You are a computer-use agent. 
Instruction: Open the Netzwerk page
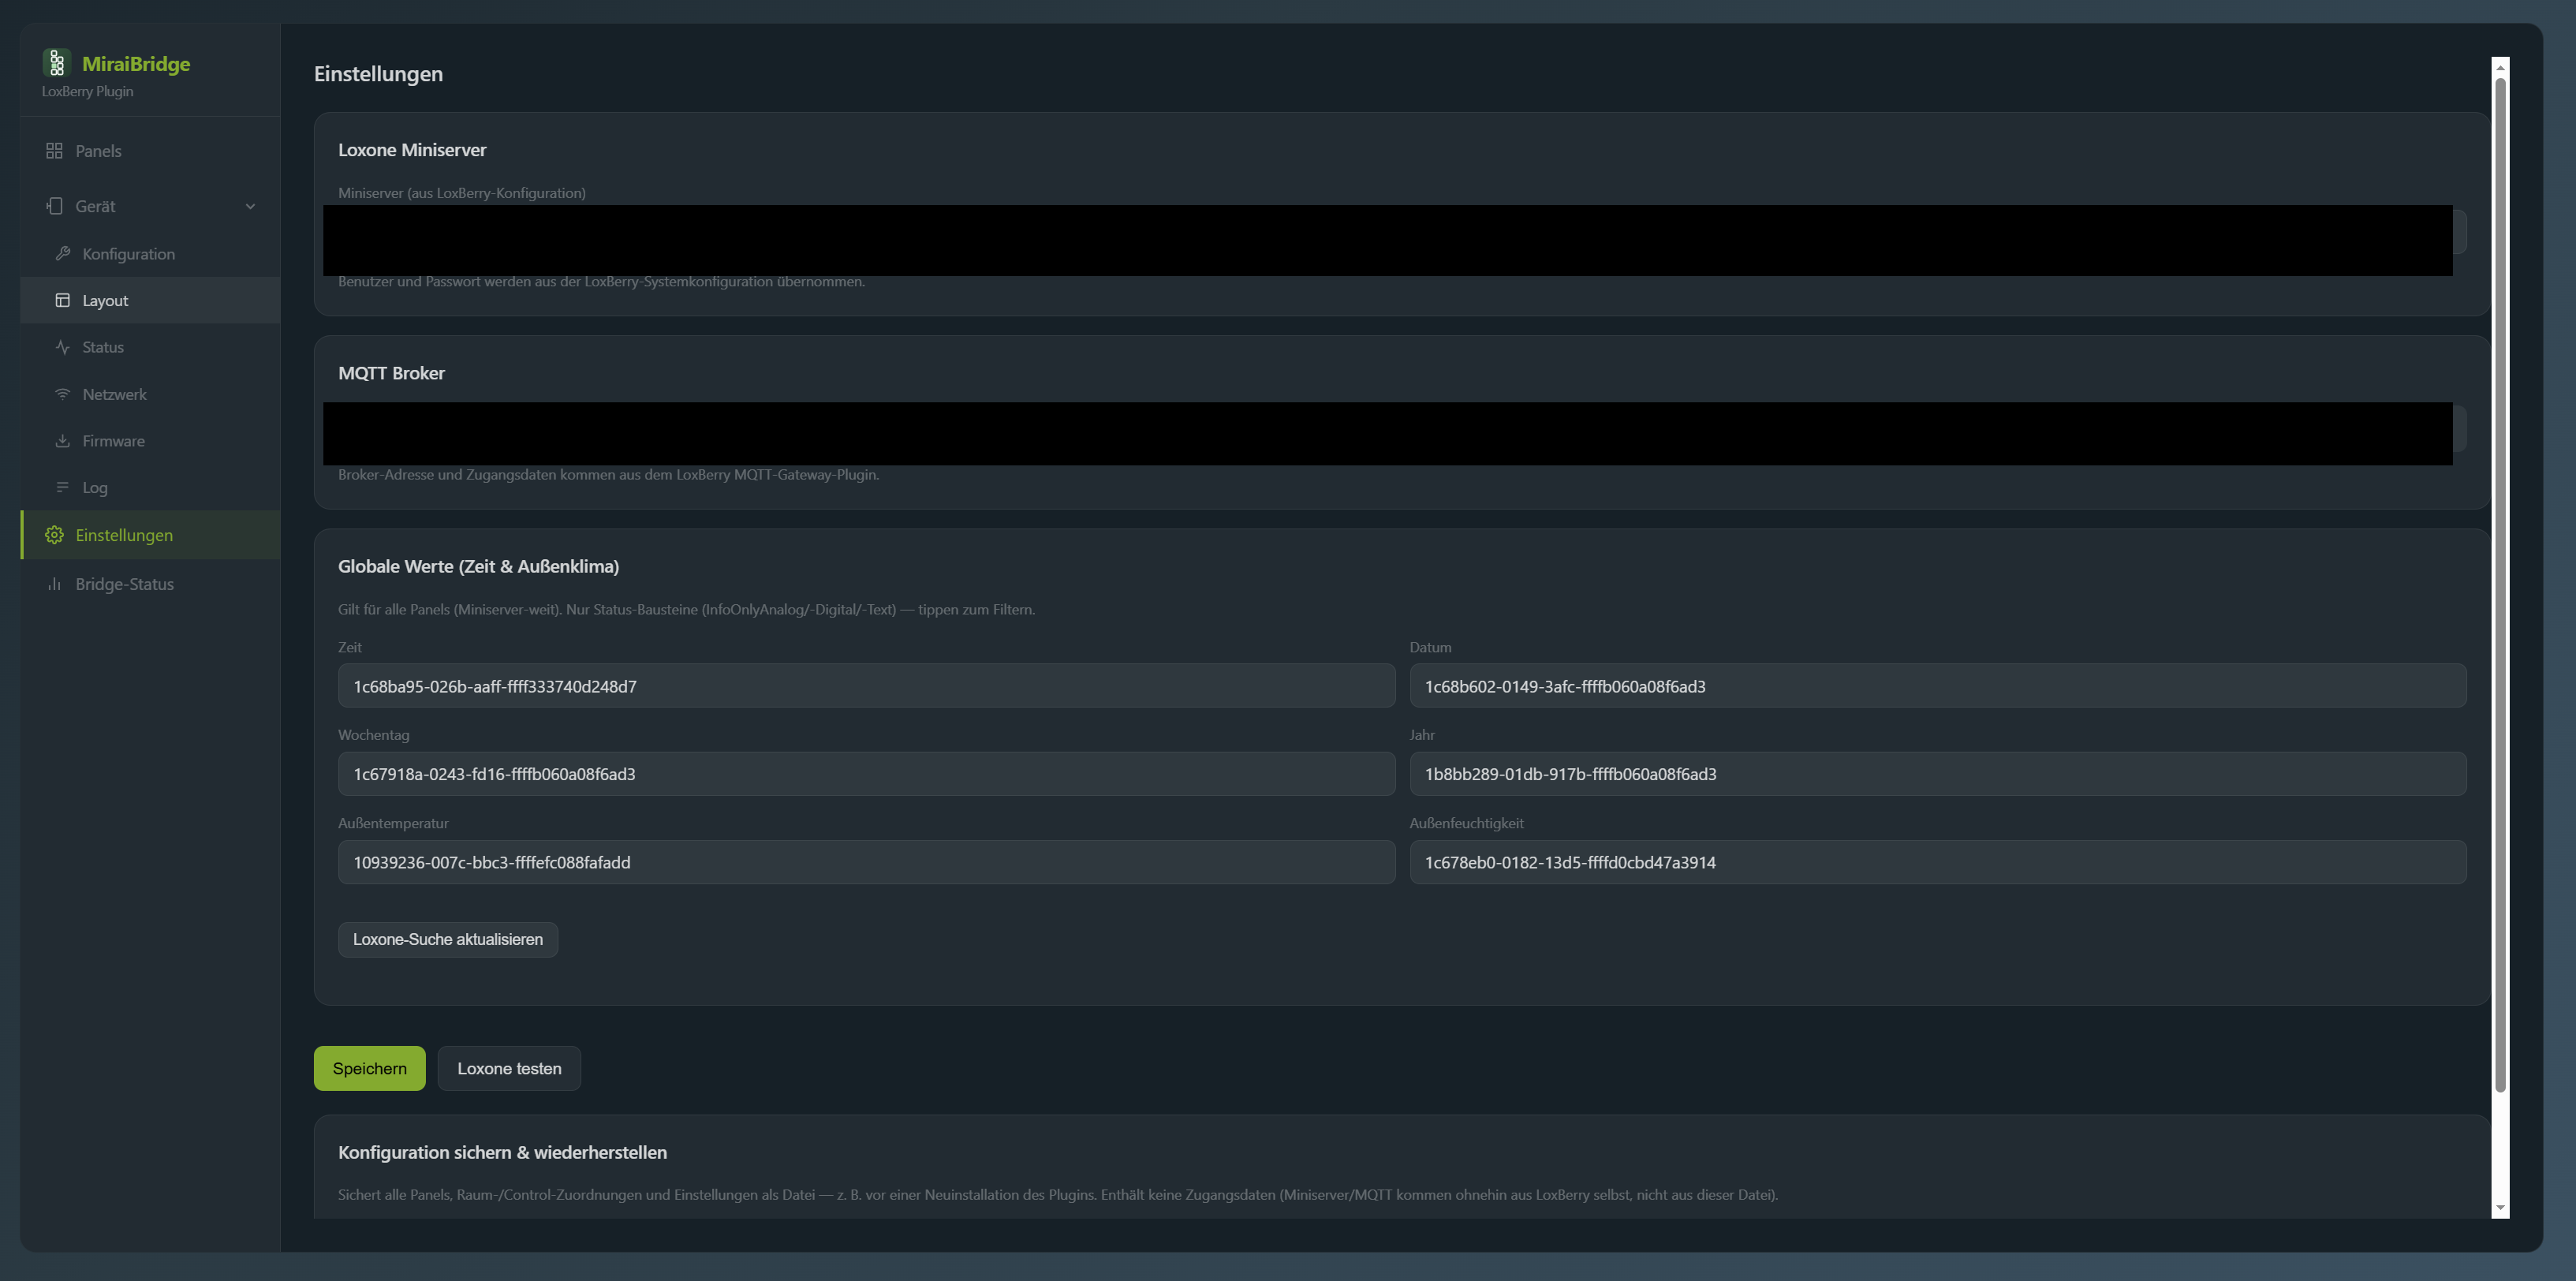click(x=150, y=394)
